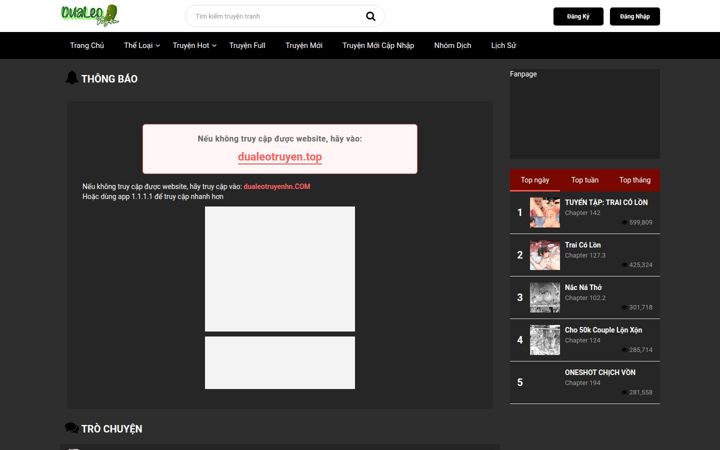Open Chapter 127.3 link
The width and height of the screenshot is (720, 450).
[x=585, y=255]
